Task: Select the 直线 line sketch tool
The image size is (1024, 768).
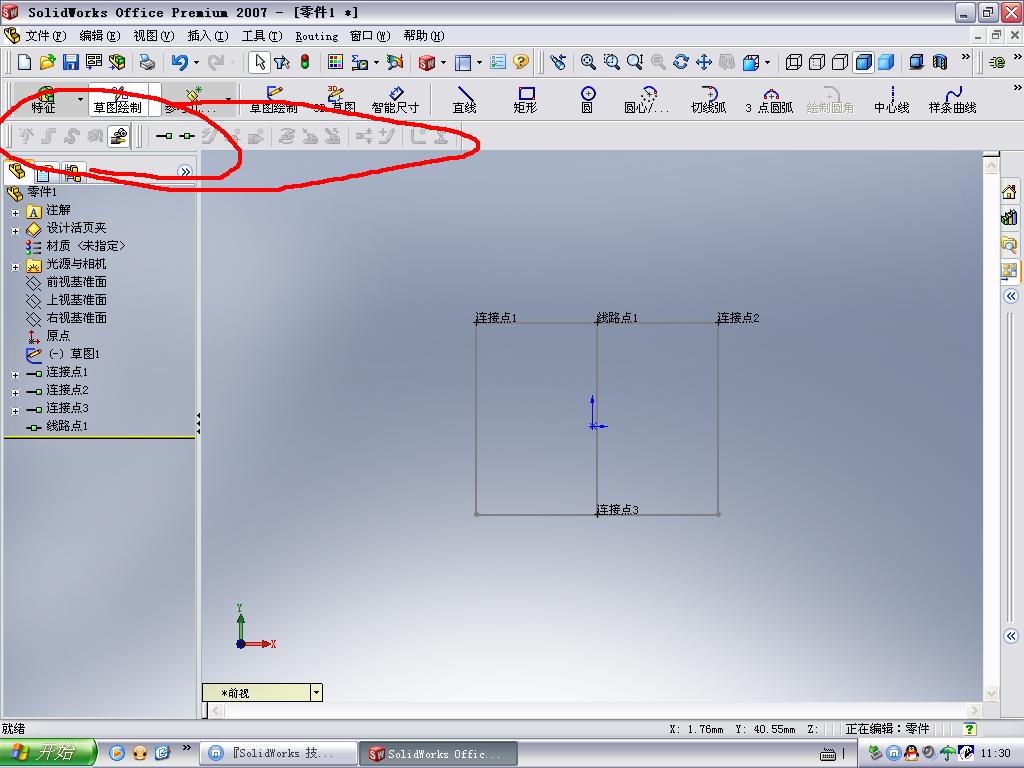Action: 464,99
